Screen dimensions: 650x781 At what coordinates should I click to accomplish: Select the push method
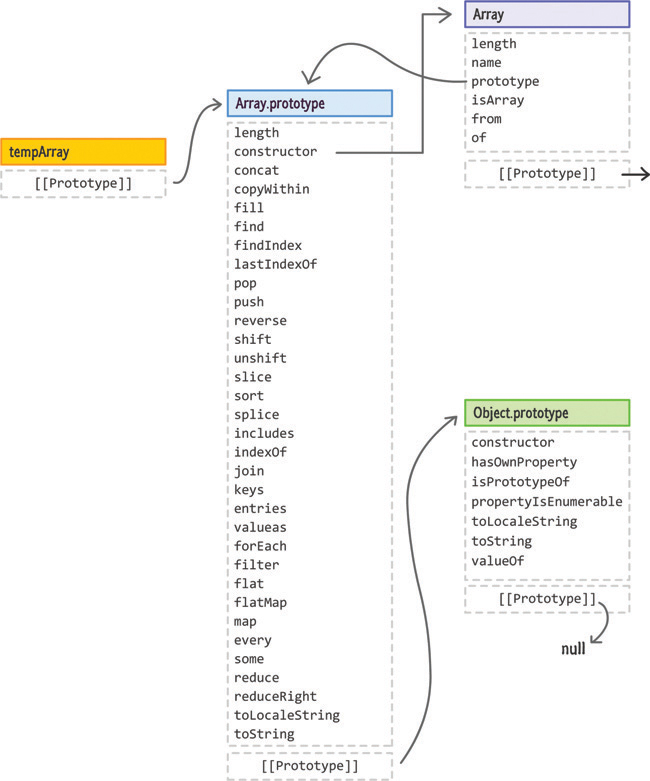click(x=249, y=302)
